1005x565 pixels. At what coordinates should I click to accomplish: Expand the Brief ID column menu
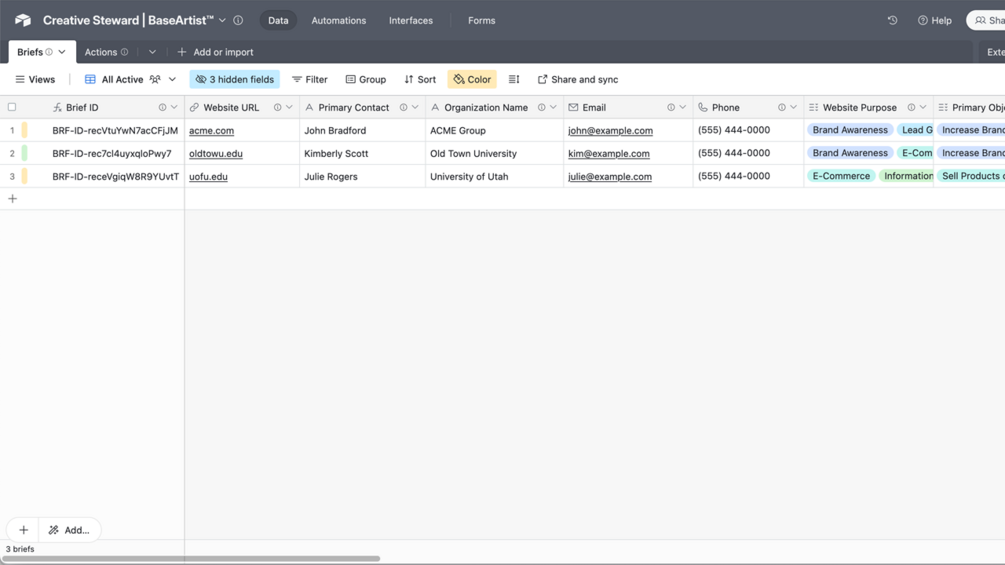click(x=174, y=108)
